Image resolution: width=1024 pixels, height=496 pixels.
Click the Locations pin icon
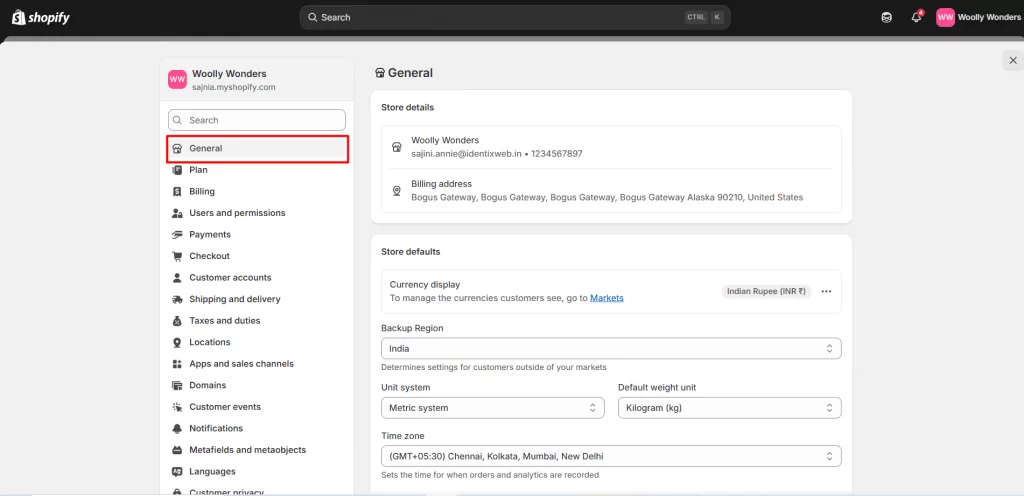tap(177, 343)
